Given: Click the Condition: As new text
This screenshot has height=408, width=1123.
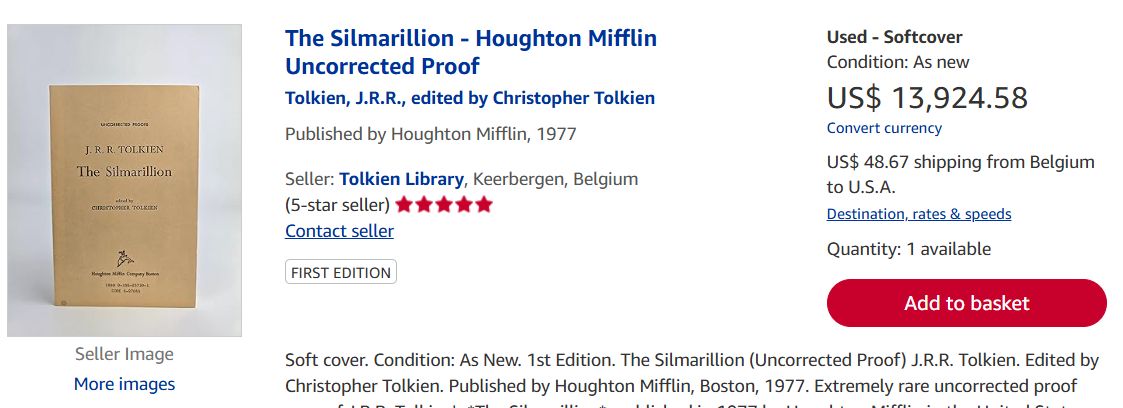Looking at the screenshot, I should [x=898, y=62].
